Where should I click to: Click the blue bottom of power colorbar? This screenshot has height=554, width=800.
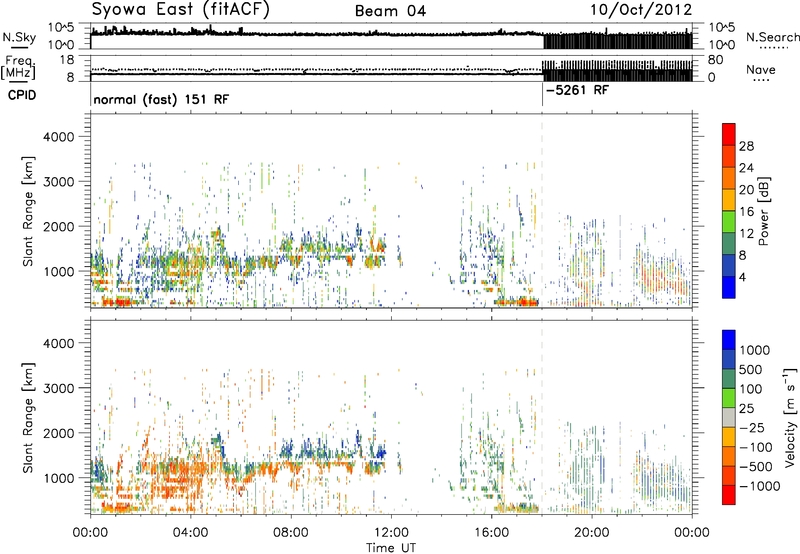(729, 287)
